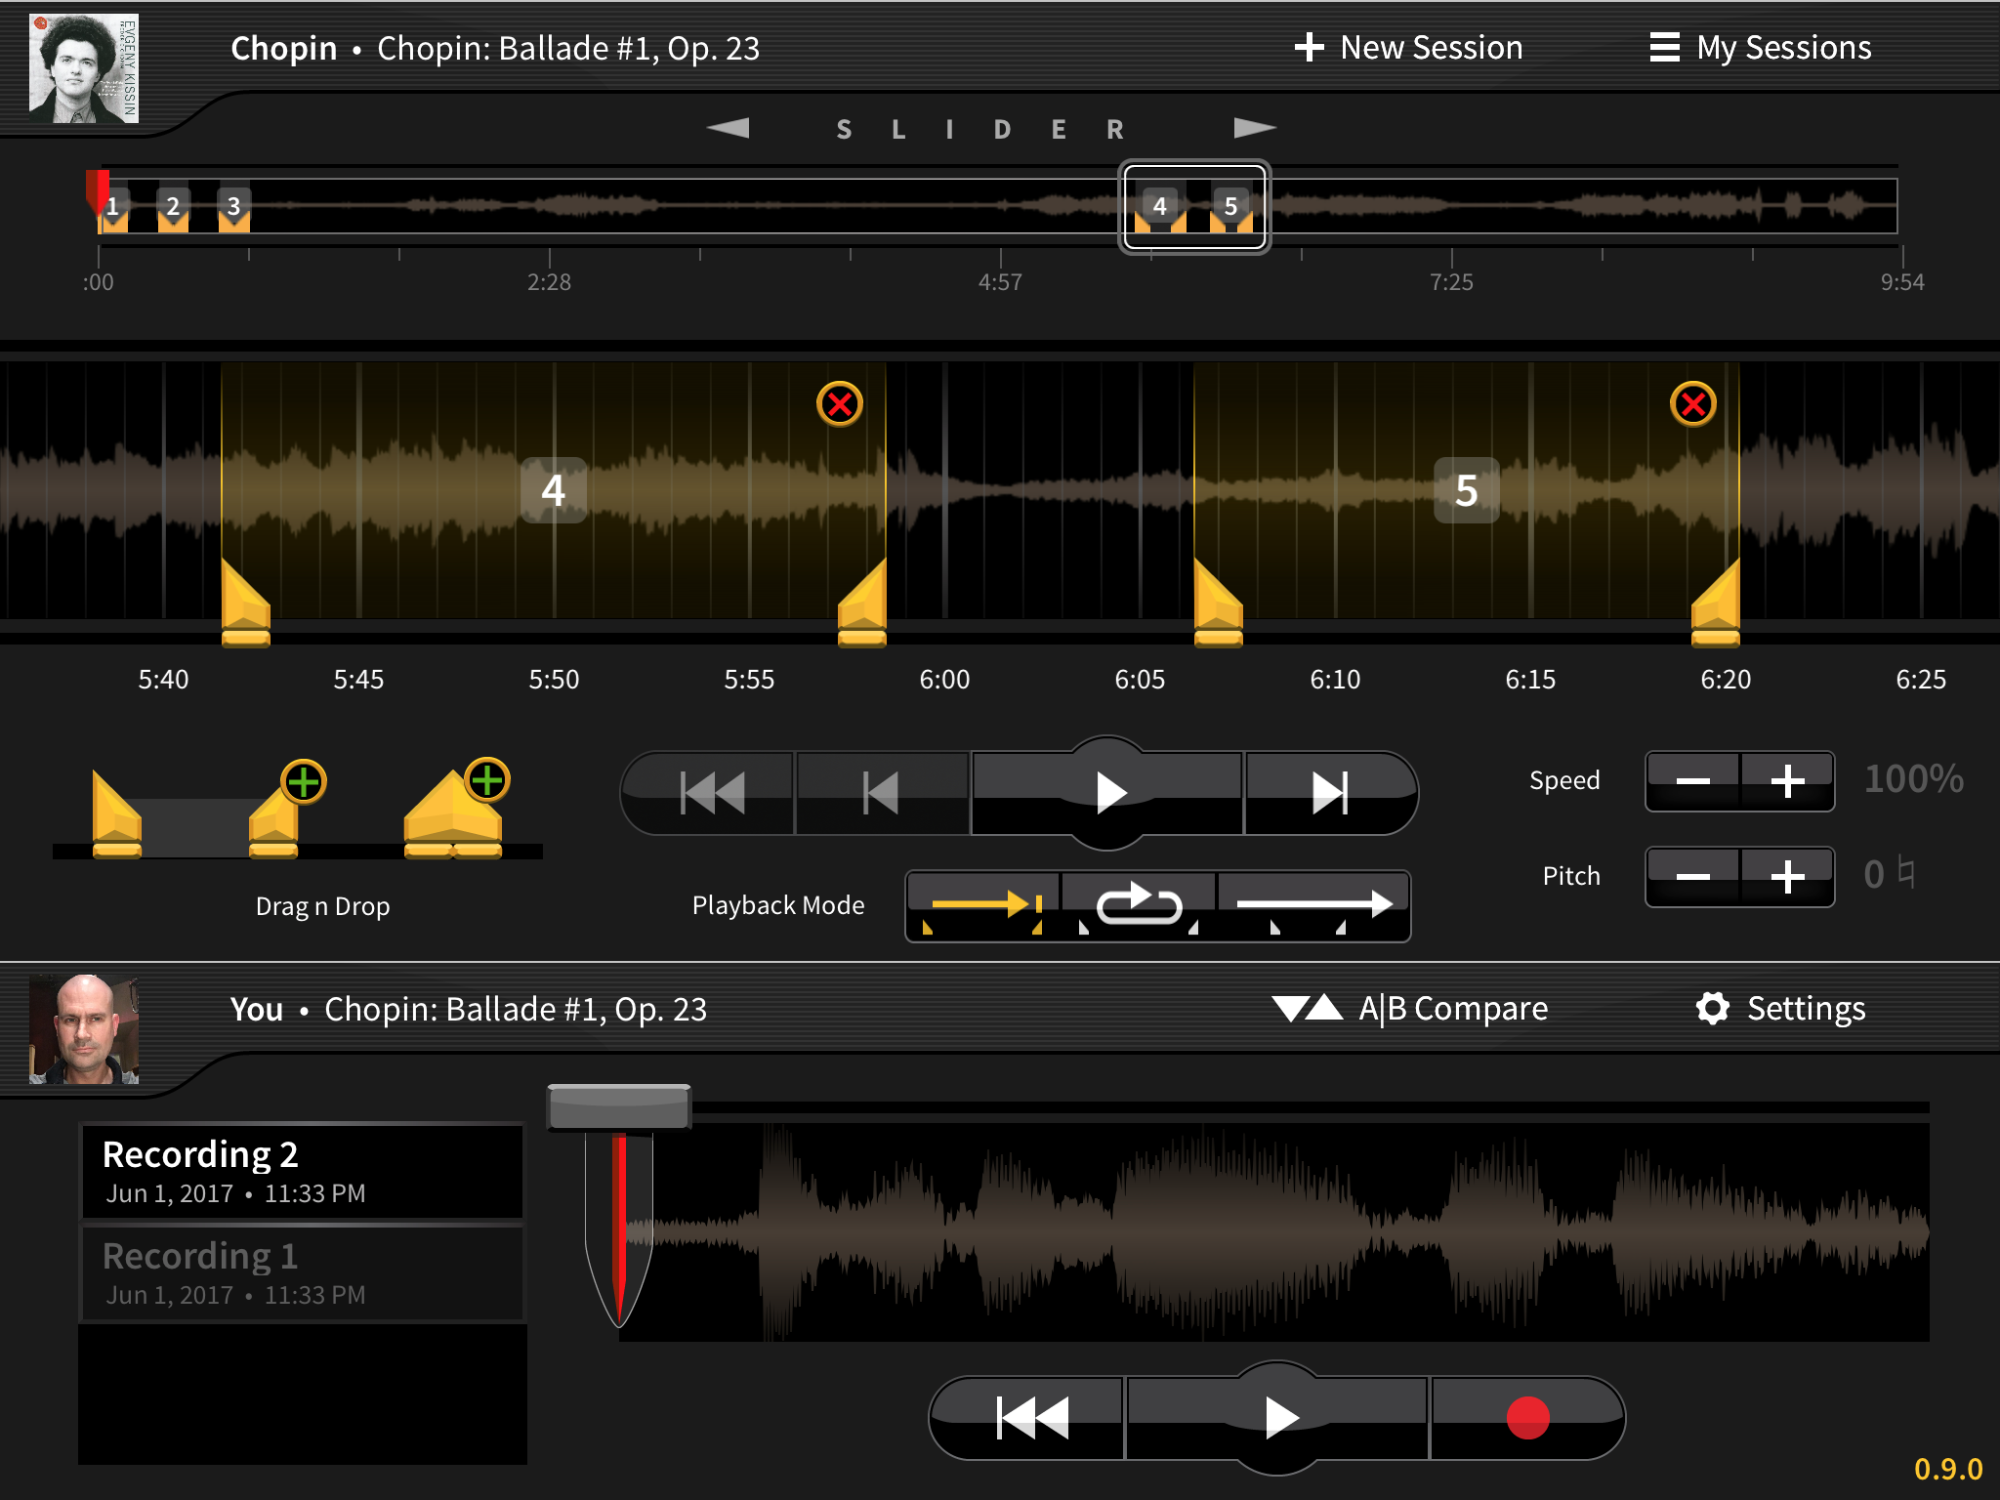Viewport: 2000px width, 1500px height.
Task: Play your recording in the bottom transport
Action: click(1278, 1418)
